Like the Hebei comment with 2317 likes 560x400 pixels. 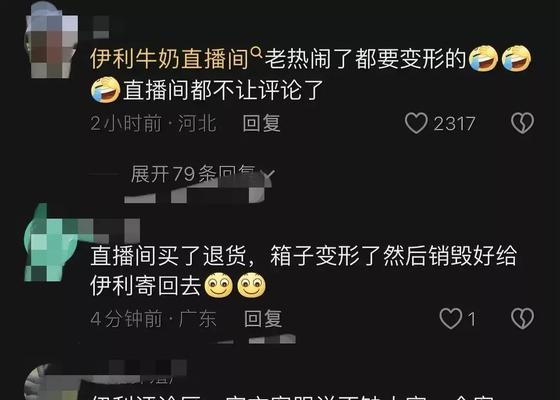[416, 123]
